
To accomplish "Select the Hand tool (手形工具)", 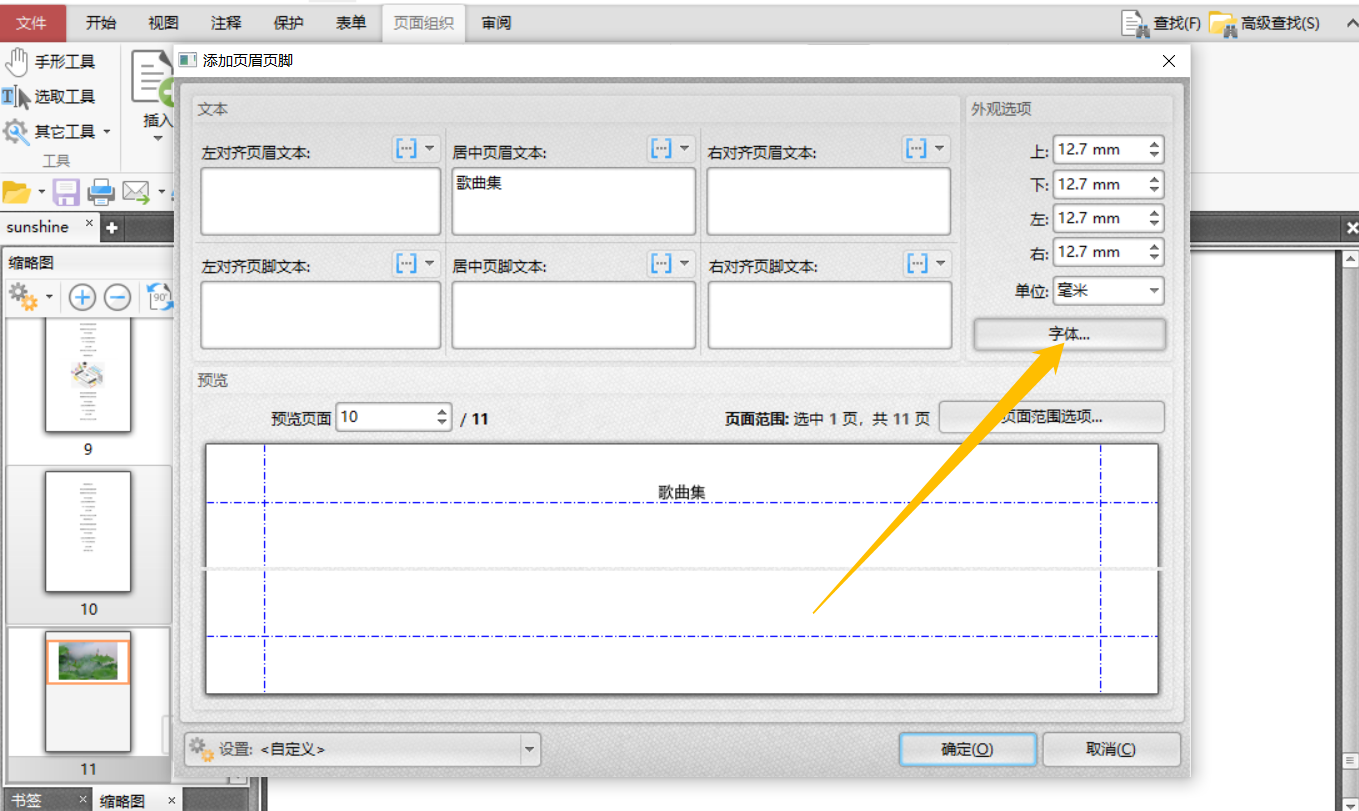I will point(50,62).
